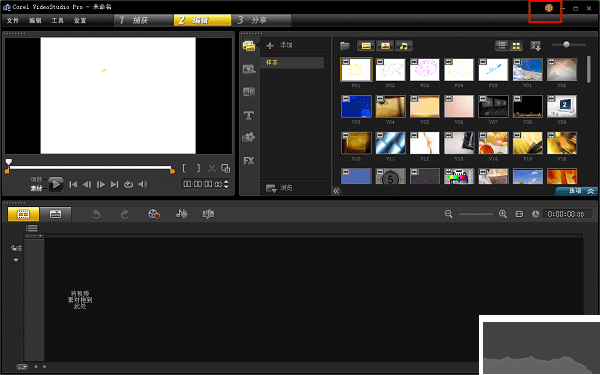Screen dimensions: 600x375
Task: Collapse the library folder panel with double chevron
Action: pyautogui.click(x=336, y=191)
